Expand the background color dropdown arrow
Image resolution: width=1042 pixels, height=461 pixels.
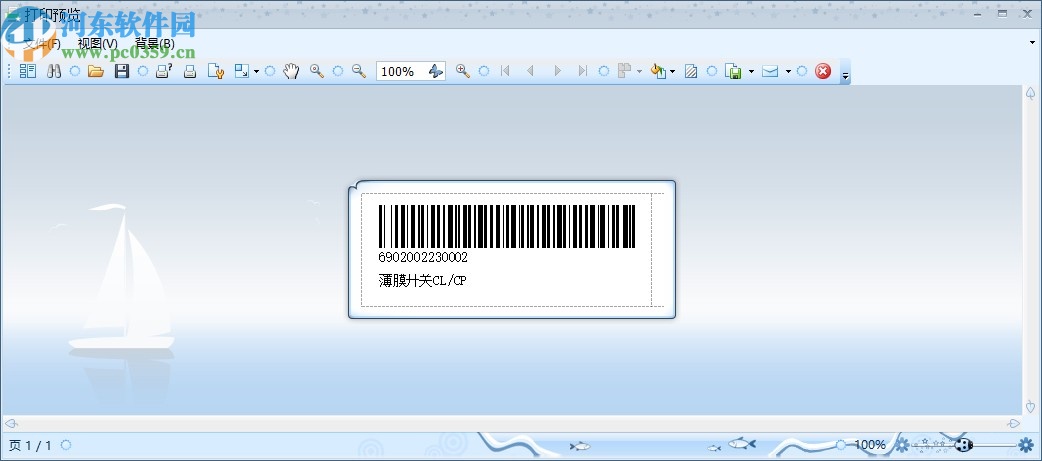[673, 71]
